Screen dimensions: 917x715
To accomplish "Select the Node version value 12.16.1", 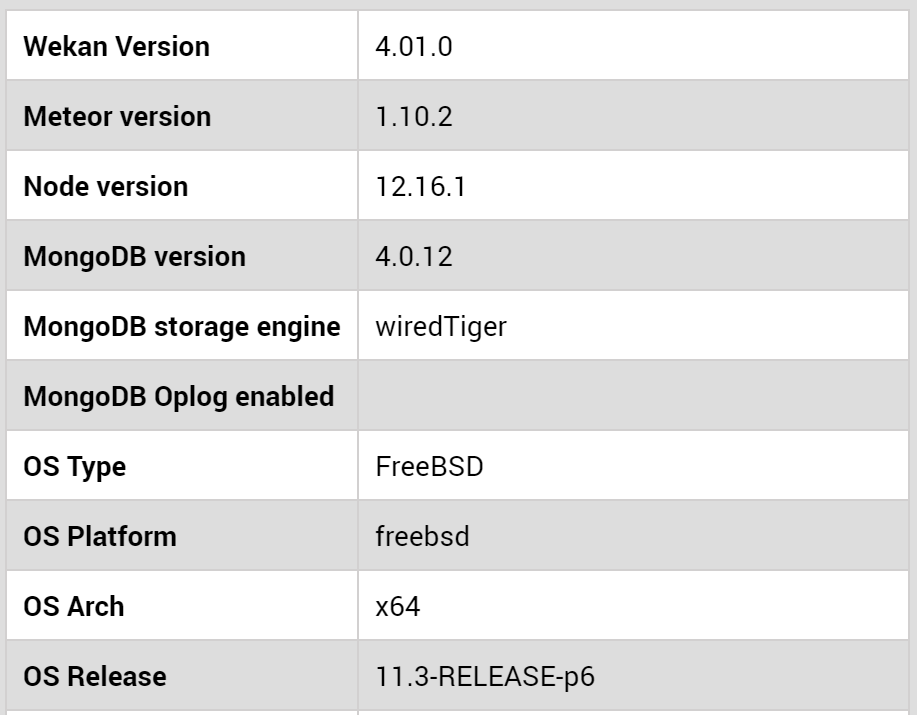I will pos(414,187).
